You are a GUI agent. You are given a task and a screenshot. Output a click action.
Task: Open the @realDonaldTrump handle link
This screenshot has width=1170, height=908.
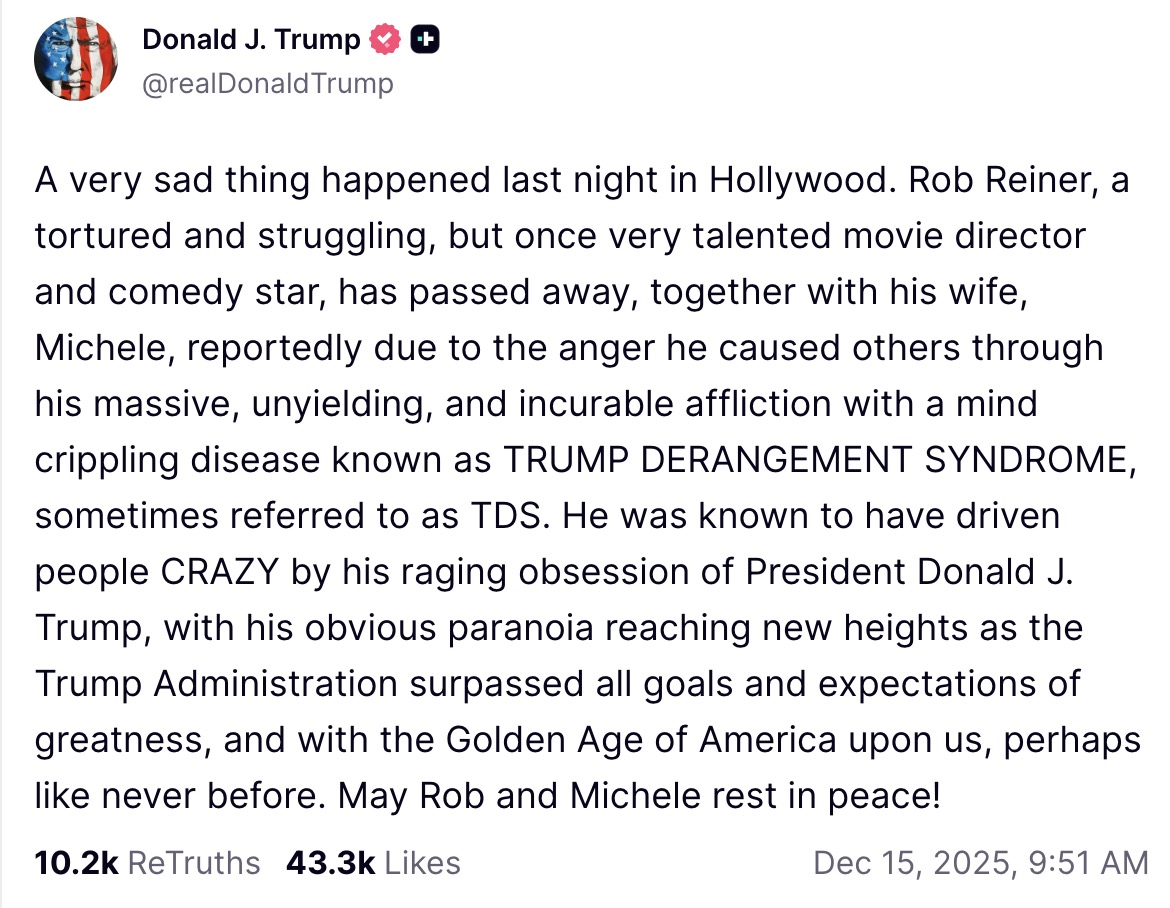point(268,83)
